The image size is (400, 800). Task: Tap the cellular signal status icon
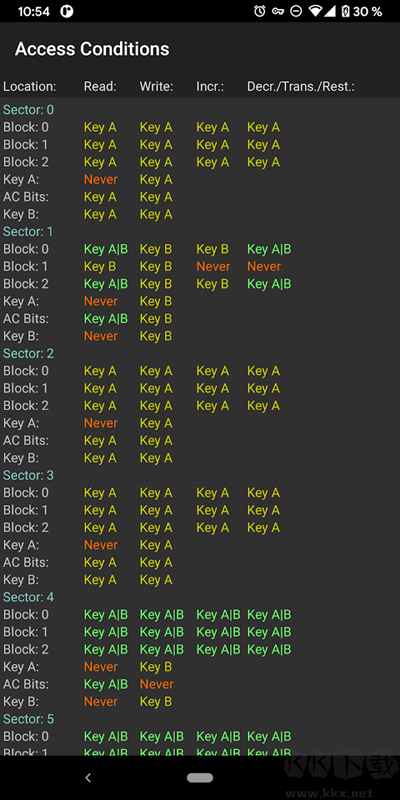(331, 11)
